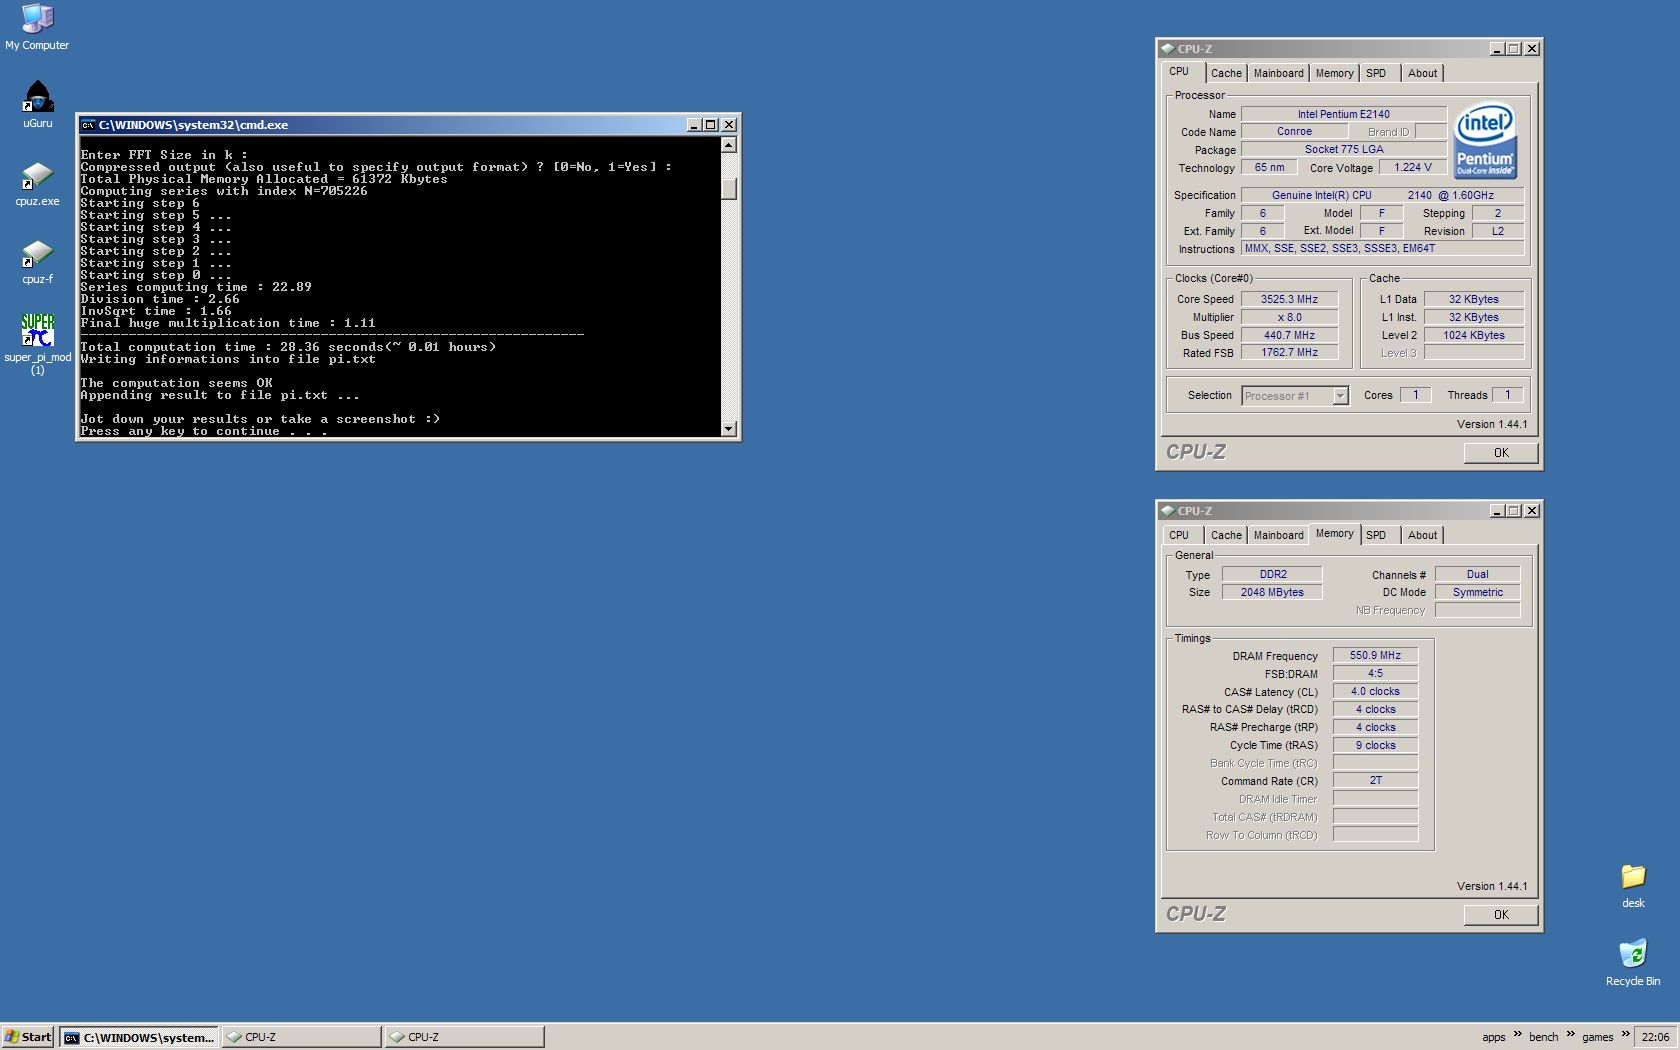This screenshot has height=1050, width=1680.
Task: Open Memory tab in top CPU-Z window
Action: coord(1334,73)
